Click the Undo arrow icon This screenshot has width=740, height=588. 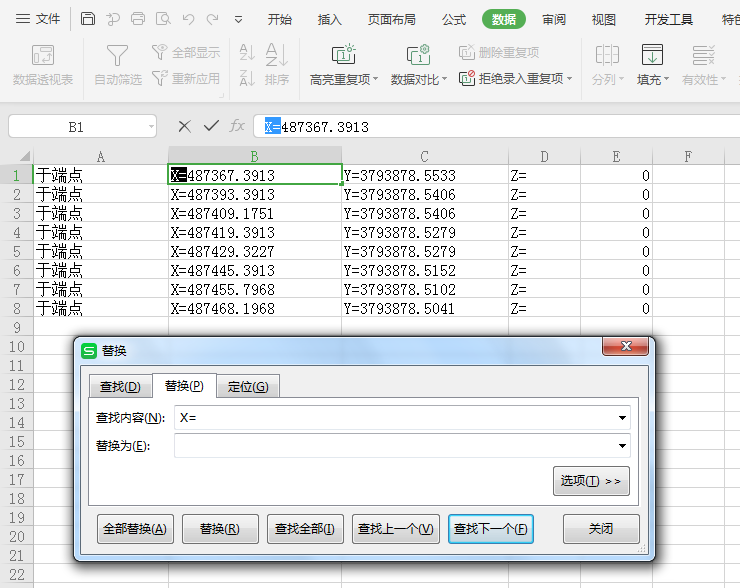pyautogui.click(x=189, y=19)
